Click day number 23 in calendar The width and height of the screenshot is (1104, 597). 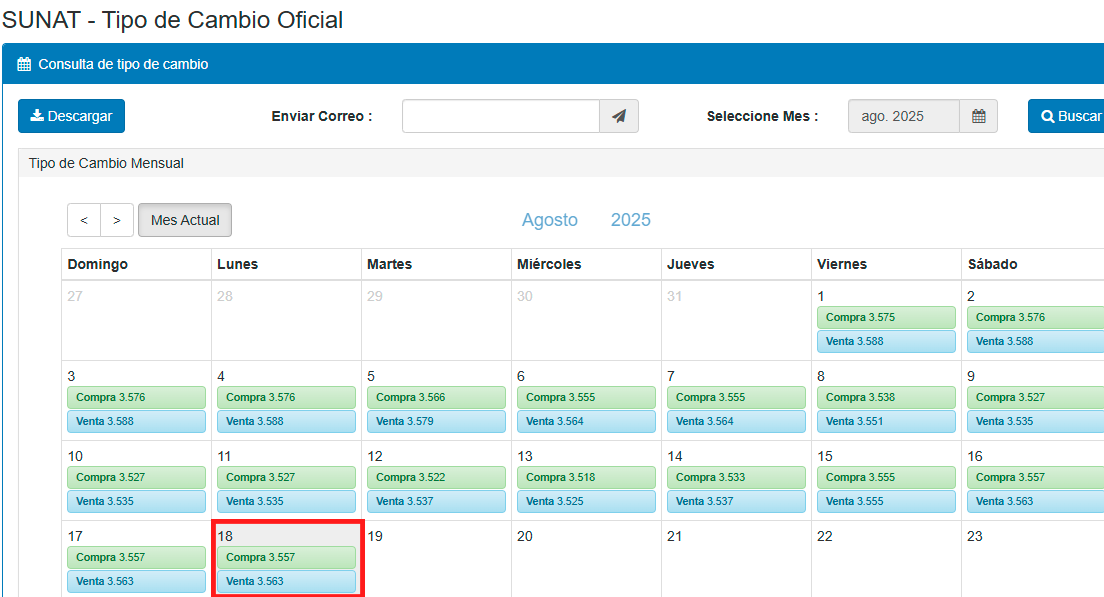click(x=974, y=536)
